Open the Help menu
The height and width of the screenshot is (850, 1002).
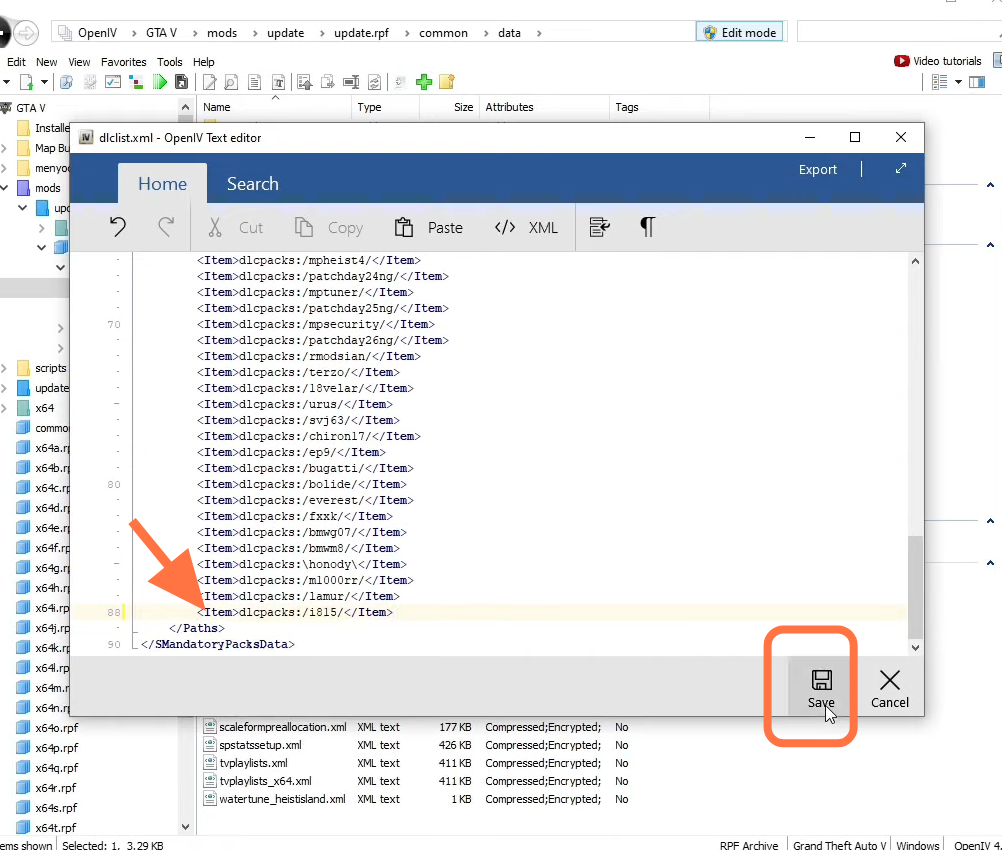coord(203,62)
